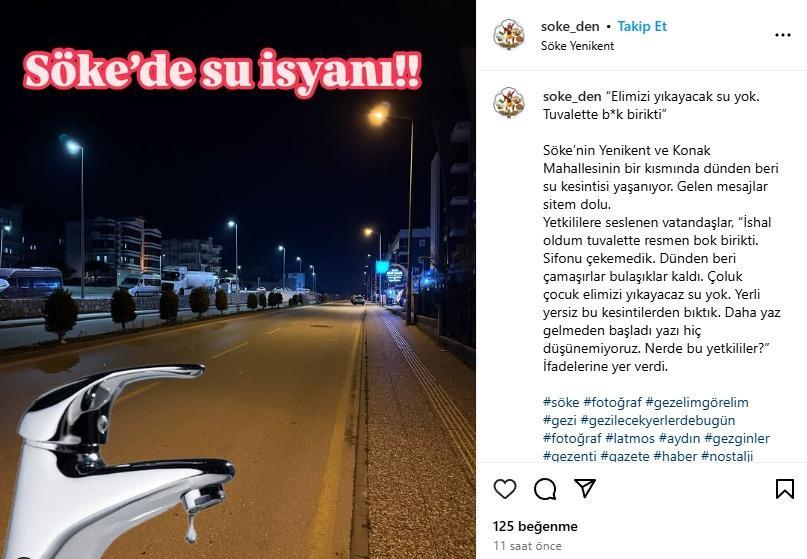
Task: Open the #gezilecekyerlerdebugün hashtag
Action: 658,421
